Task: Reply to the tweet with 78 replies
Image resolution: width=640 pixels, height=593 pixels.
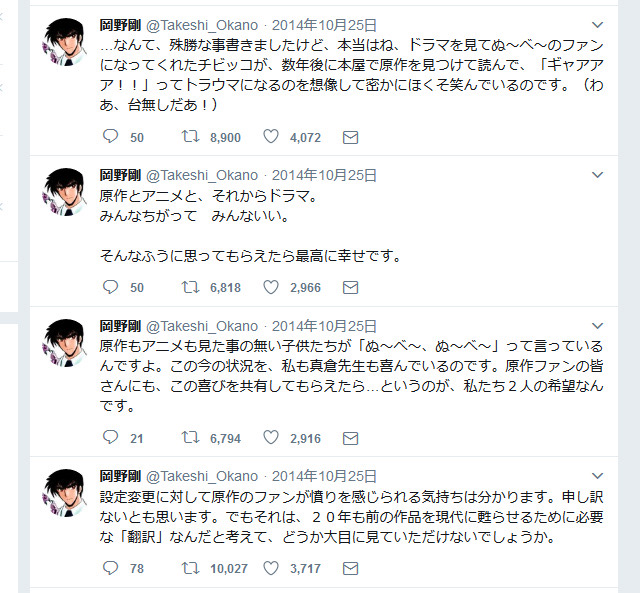Action: [x=111, y=568]
